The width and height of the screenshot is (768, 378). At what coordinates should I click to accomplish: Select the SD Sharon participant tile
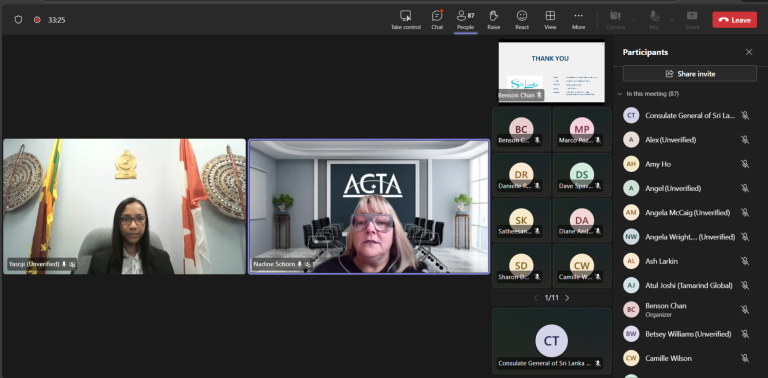521,266
